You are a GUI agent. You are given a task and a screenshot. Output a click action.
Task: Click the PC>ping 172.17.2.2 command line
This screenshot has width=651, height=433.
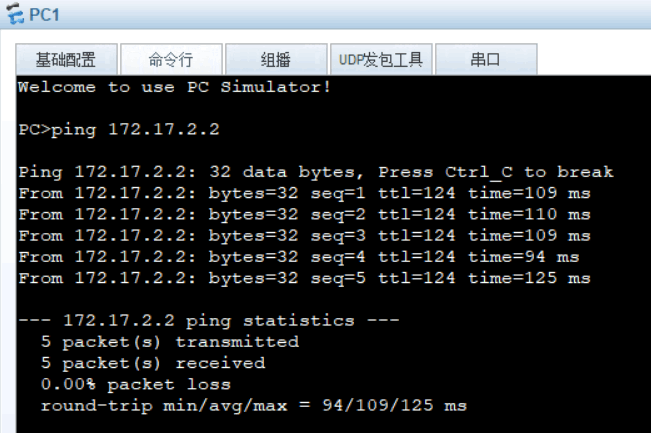click(119, 130)
